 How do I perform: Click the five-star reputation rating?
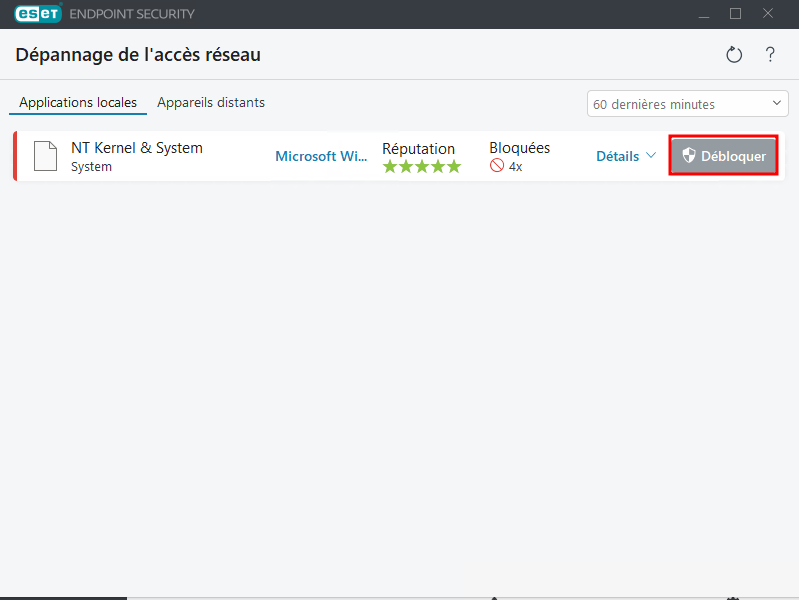coord(422,166)
